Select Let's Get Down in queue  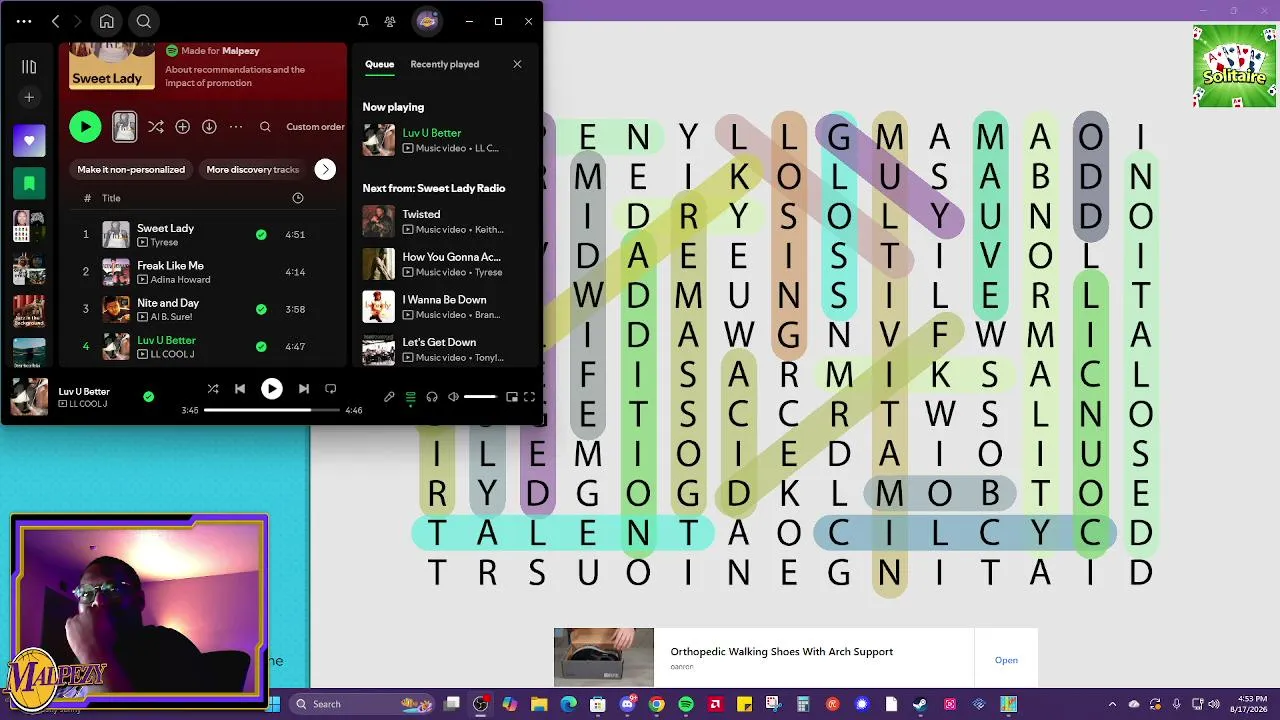443,350
